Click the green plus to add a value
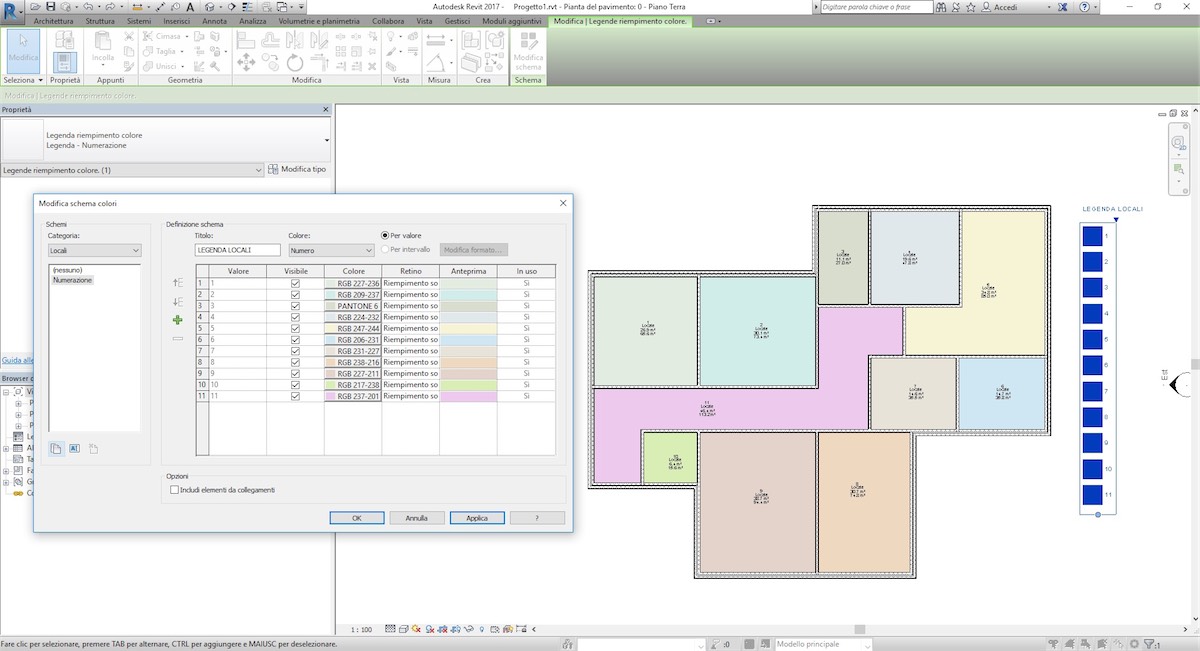 point(177,320)
